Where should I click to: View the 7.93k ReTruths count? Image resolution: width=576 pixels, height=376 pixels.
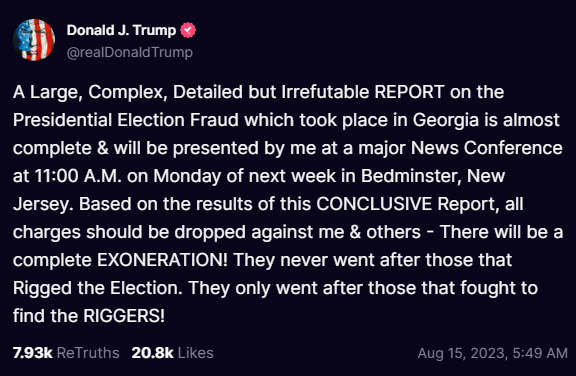pyautogui.click(x=33, y=353)
